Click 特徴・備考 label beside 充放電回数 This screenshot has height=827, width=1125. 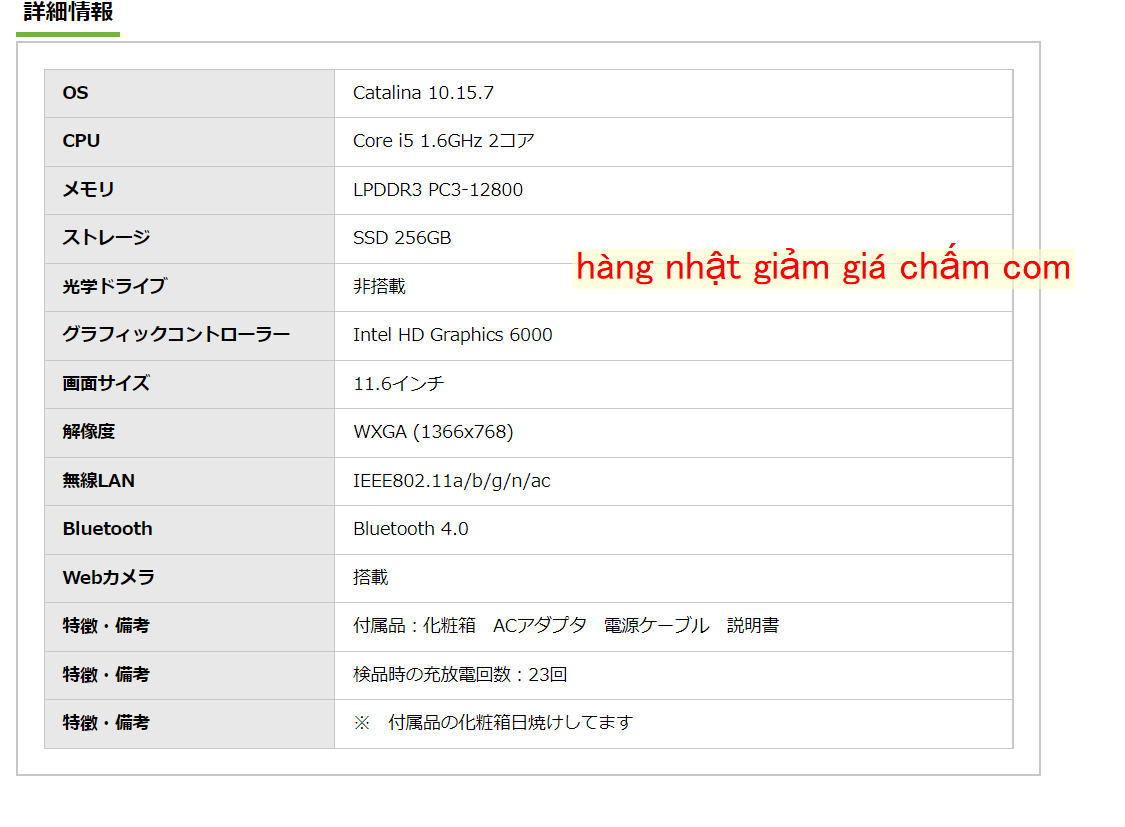[106, 675]
